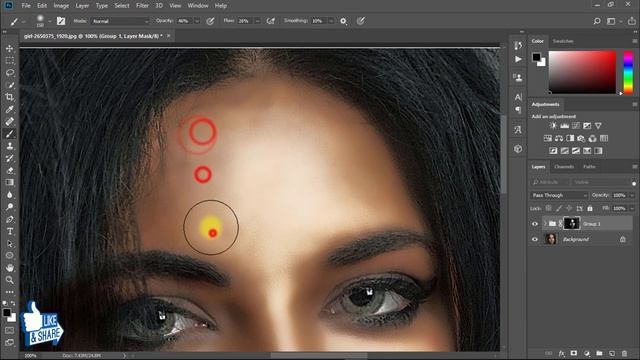Open the 3D panel cube icon

[518, 149]
